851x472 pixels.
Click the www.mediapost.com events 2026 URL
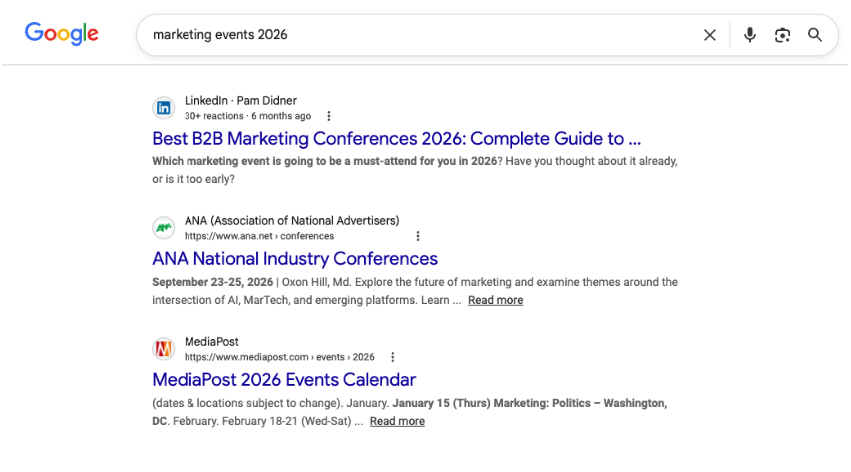click(x=280, y=357)
